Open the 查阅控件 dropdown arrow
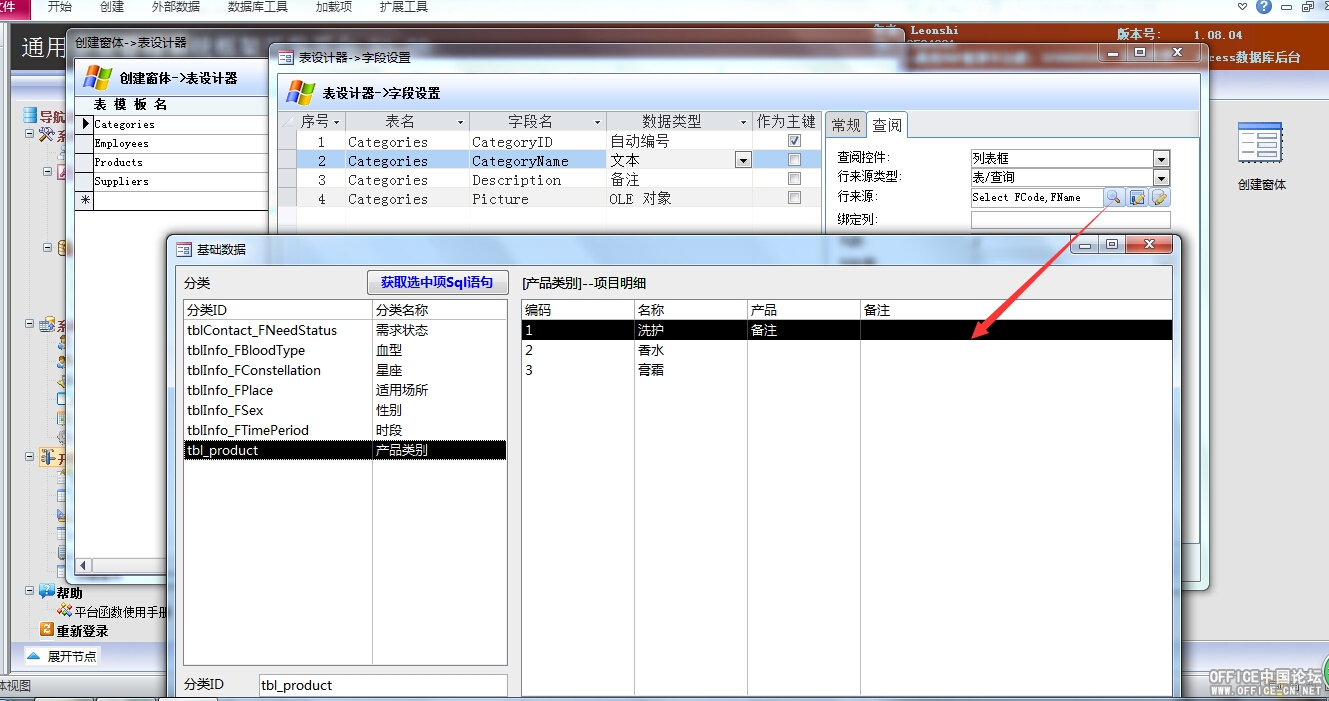1329x701 pixels. pos(1161,159)
